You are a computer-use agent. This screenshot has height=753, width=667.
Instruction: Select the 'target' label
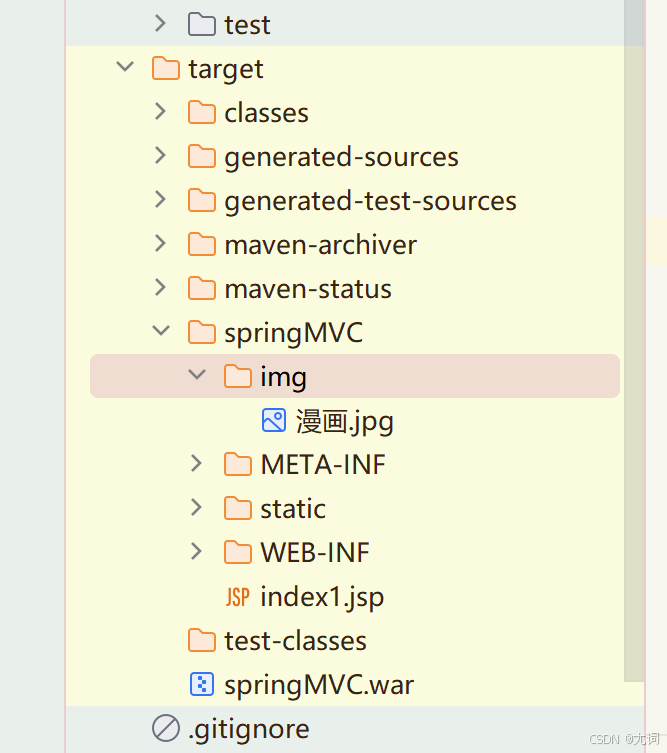[226, 70]
